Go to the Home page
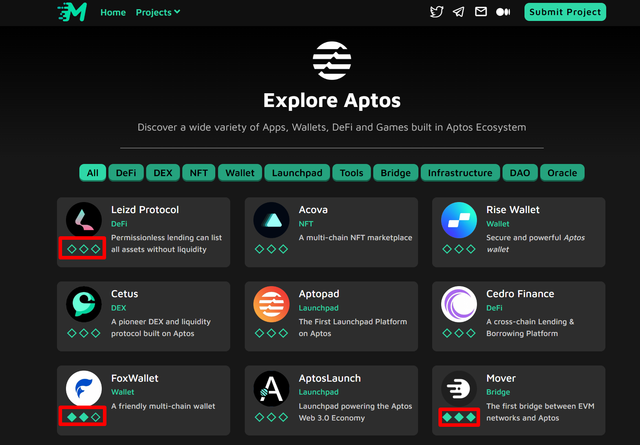Viewport: 640px width, 445px height. tap(113, 12)
